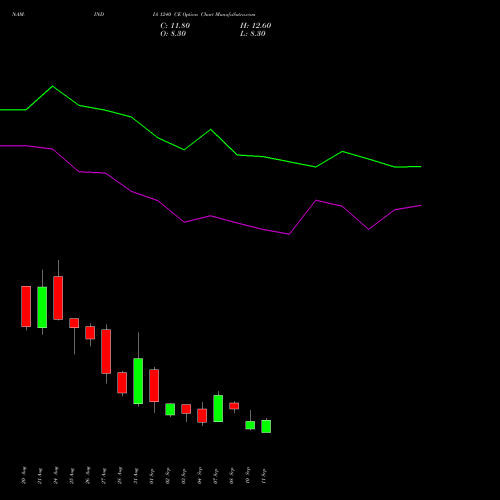Click the '08 Sep' date label
The width and height of the screenshot is (500, 500).
[232, 475]
